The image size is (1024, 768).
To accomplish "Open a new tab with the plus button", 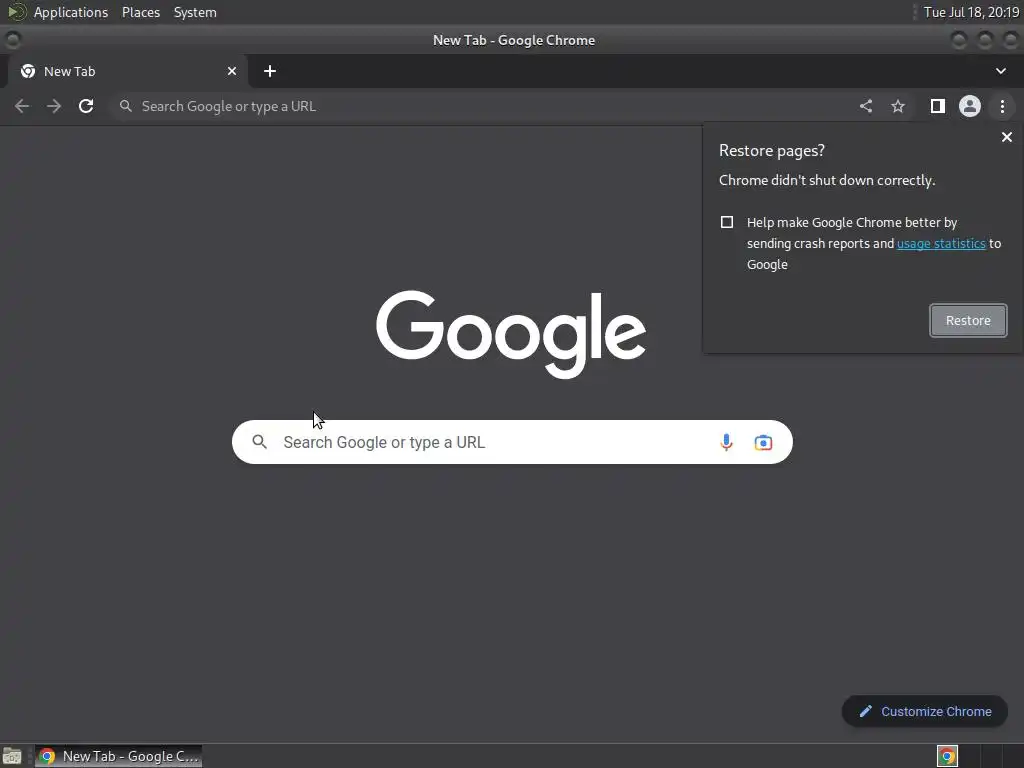I will click(270, 71).
